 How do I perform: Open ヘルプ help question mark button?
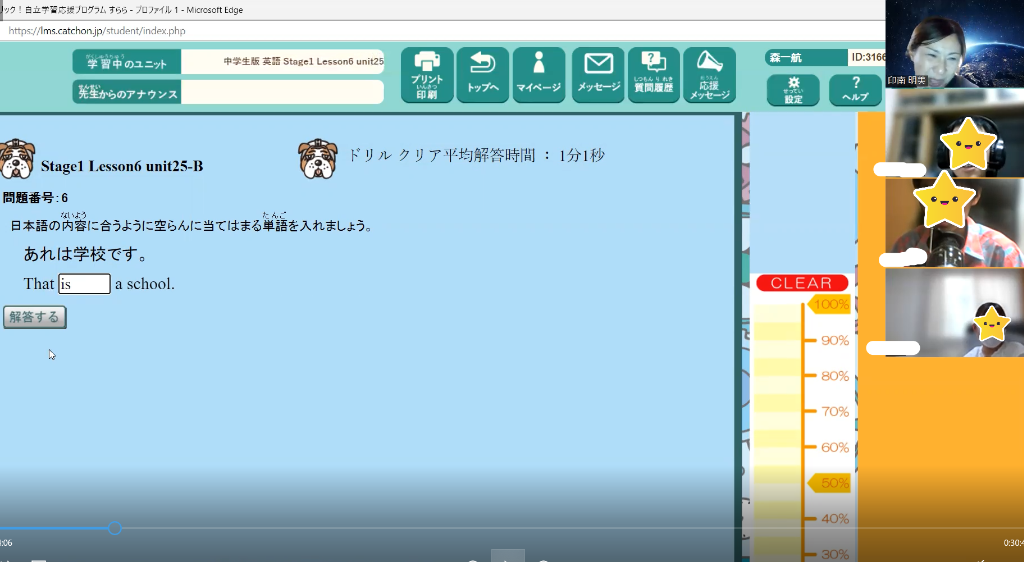[855, 90]
